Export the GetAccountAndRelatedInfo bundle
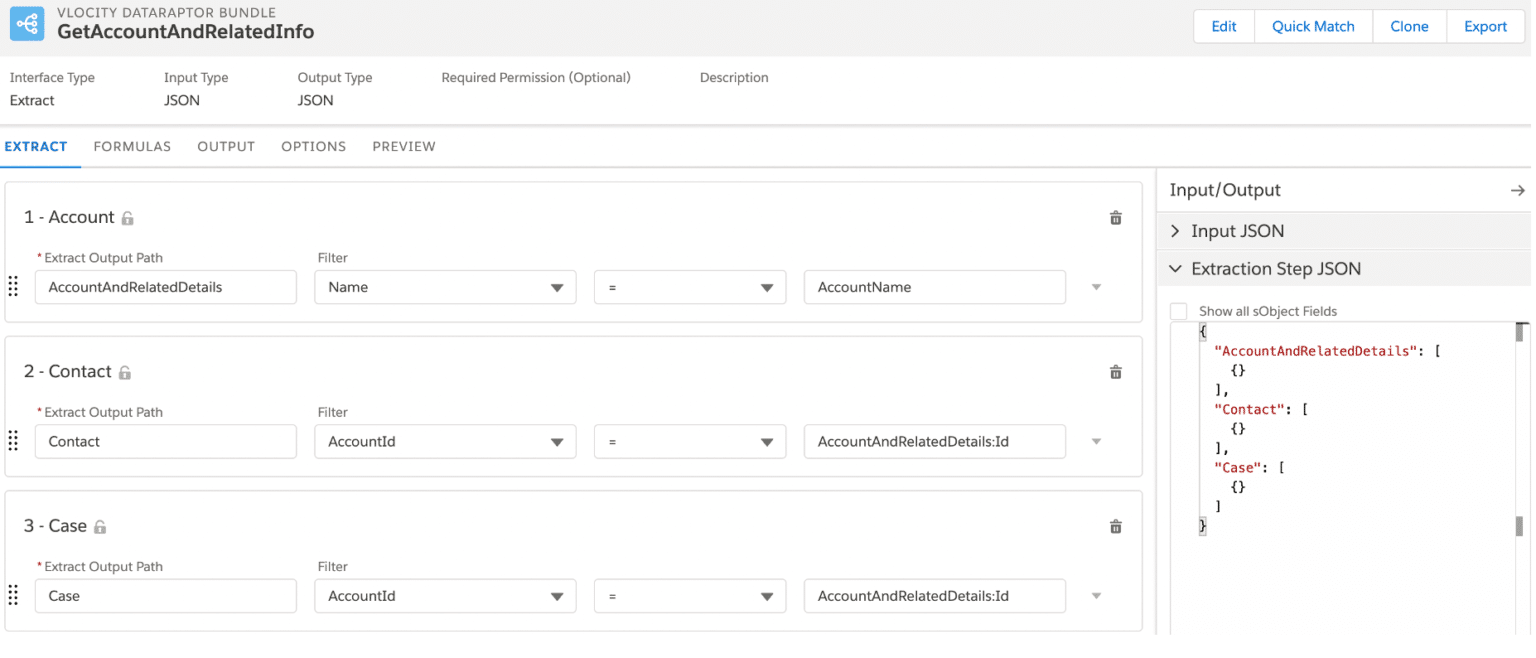The width and height of the screenshot is (1536, 658). coord(1486,26)
